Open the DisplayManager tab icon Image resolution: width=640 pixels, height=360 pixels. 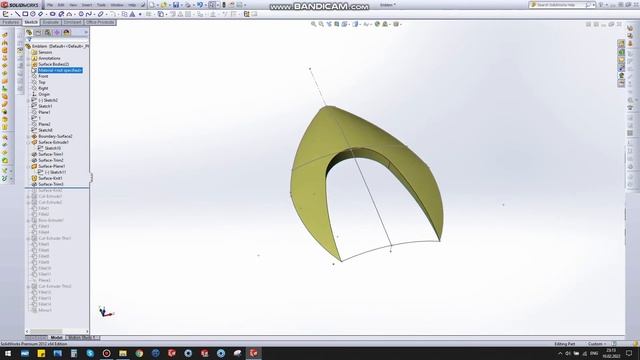67,33
